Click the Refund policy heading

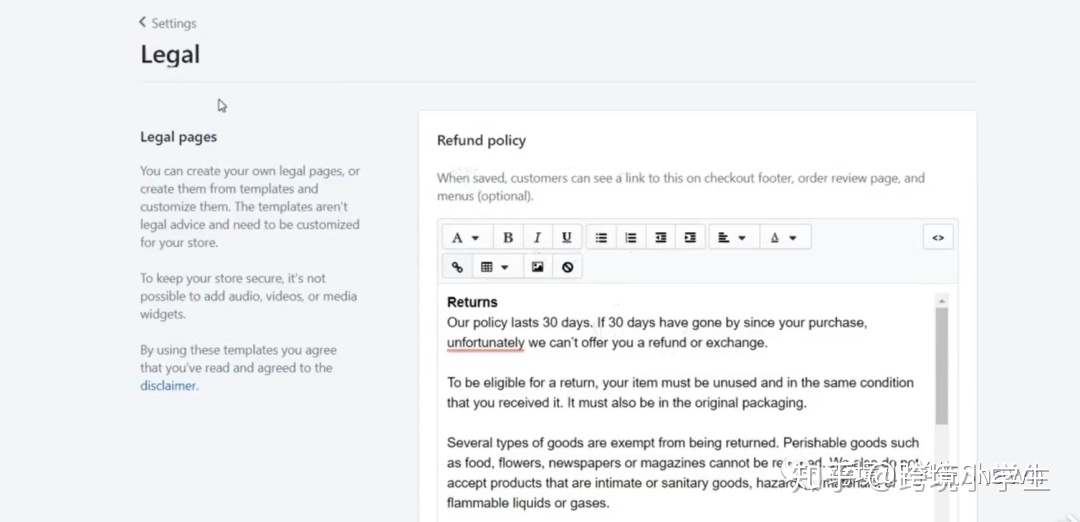coord(481,140)
